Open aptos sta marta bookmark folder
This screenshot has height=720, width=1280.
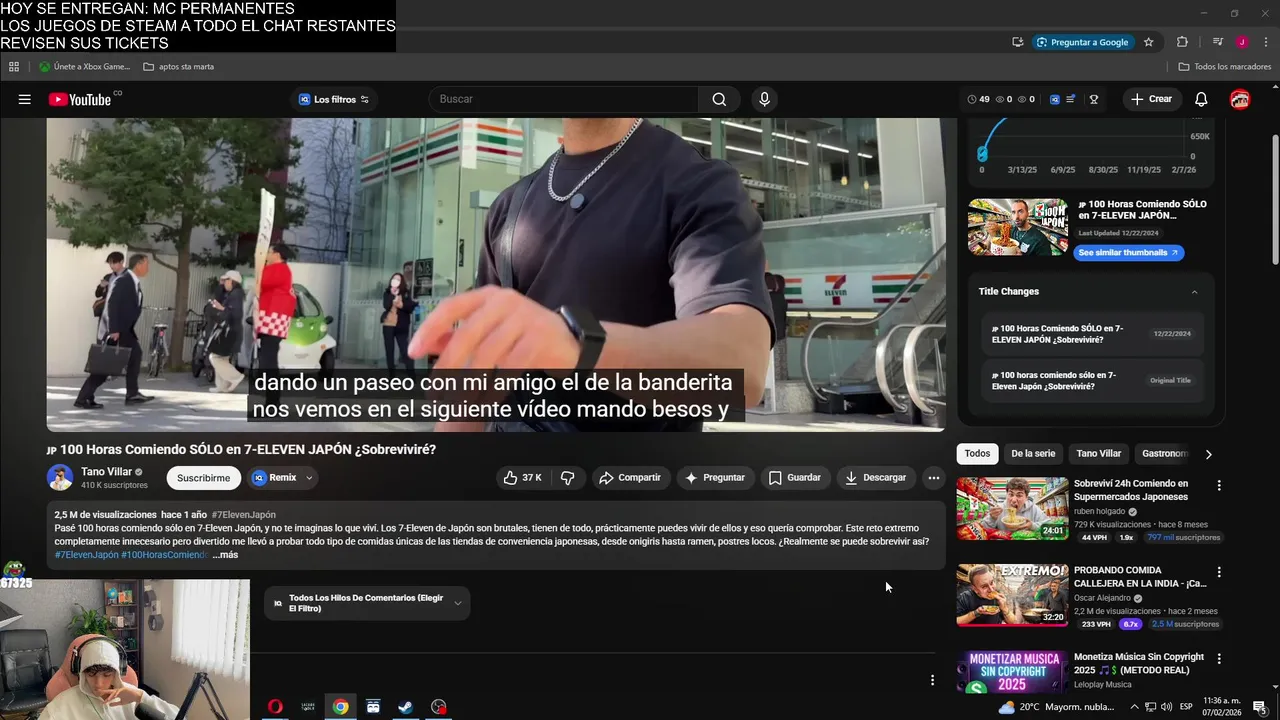coord(178,67)
